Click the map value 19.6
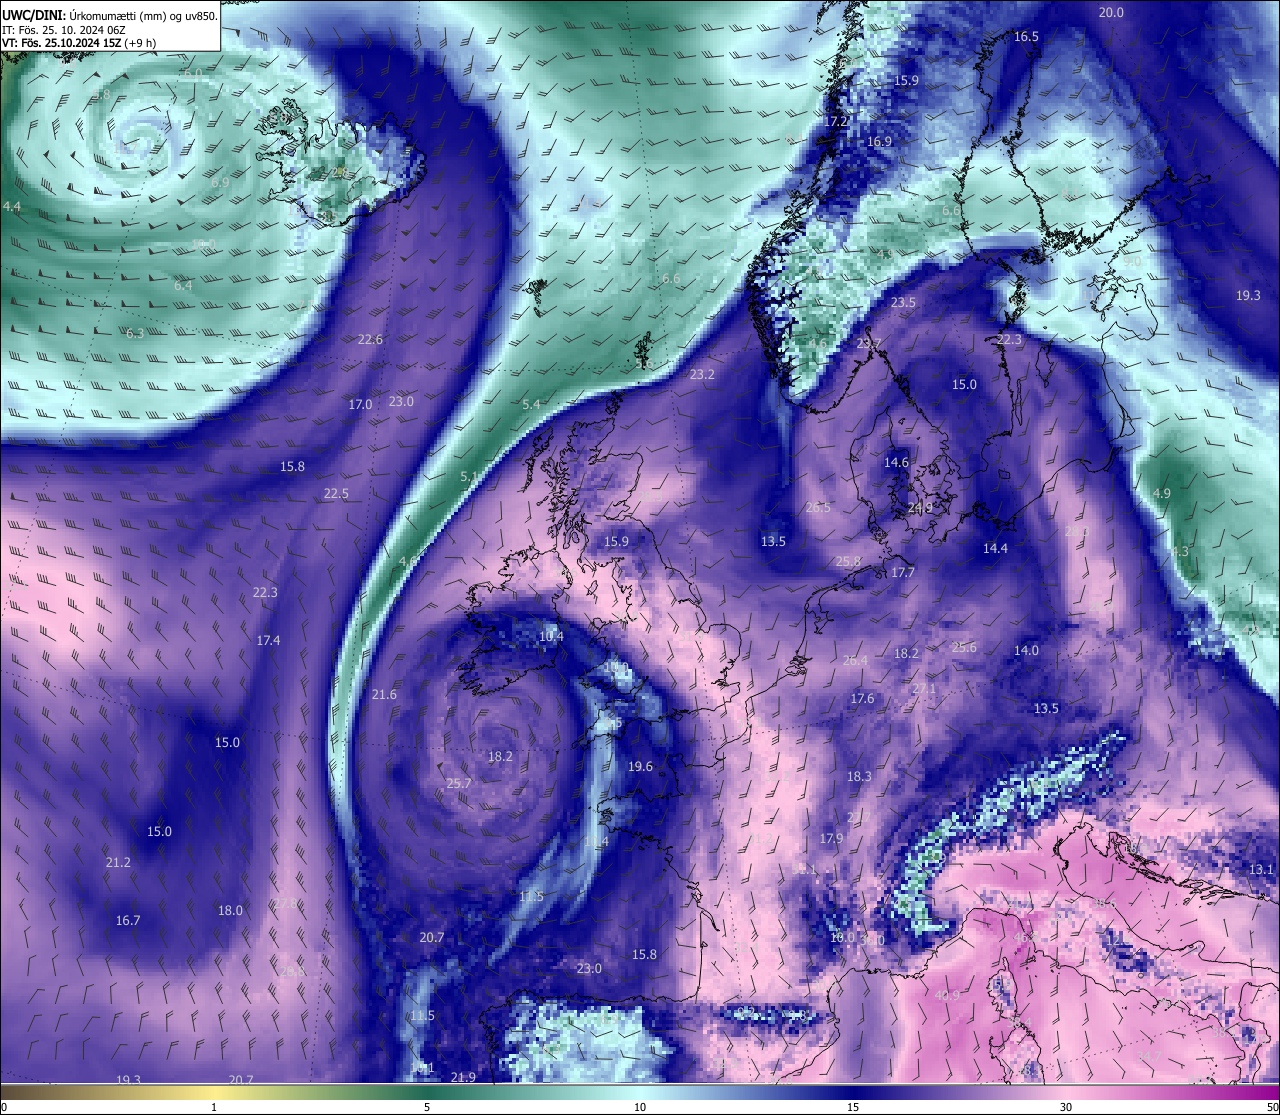 (640, 767)
